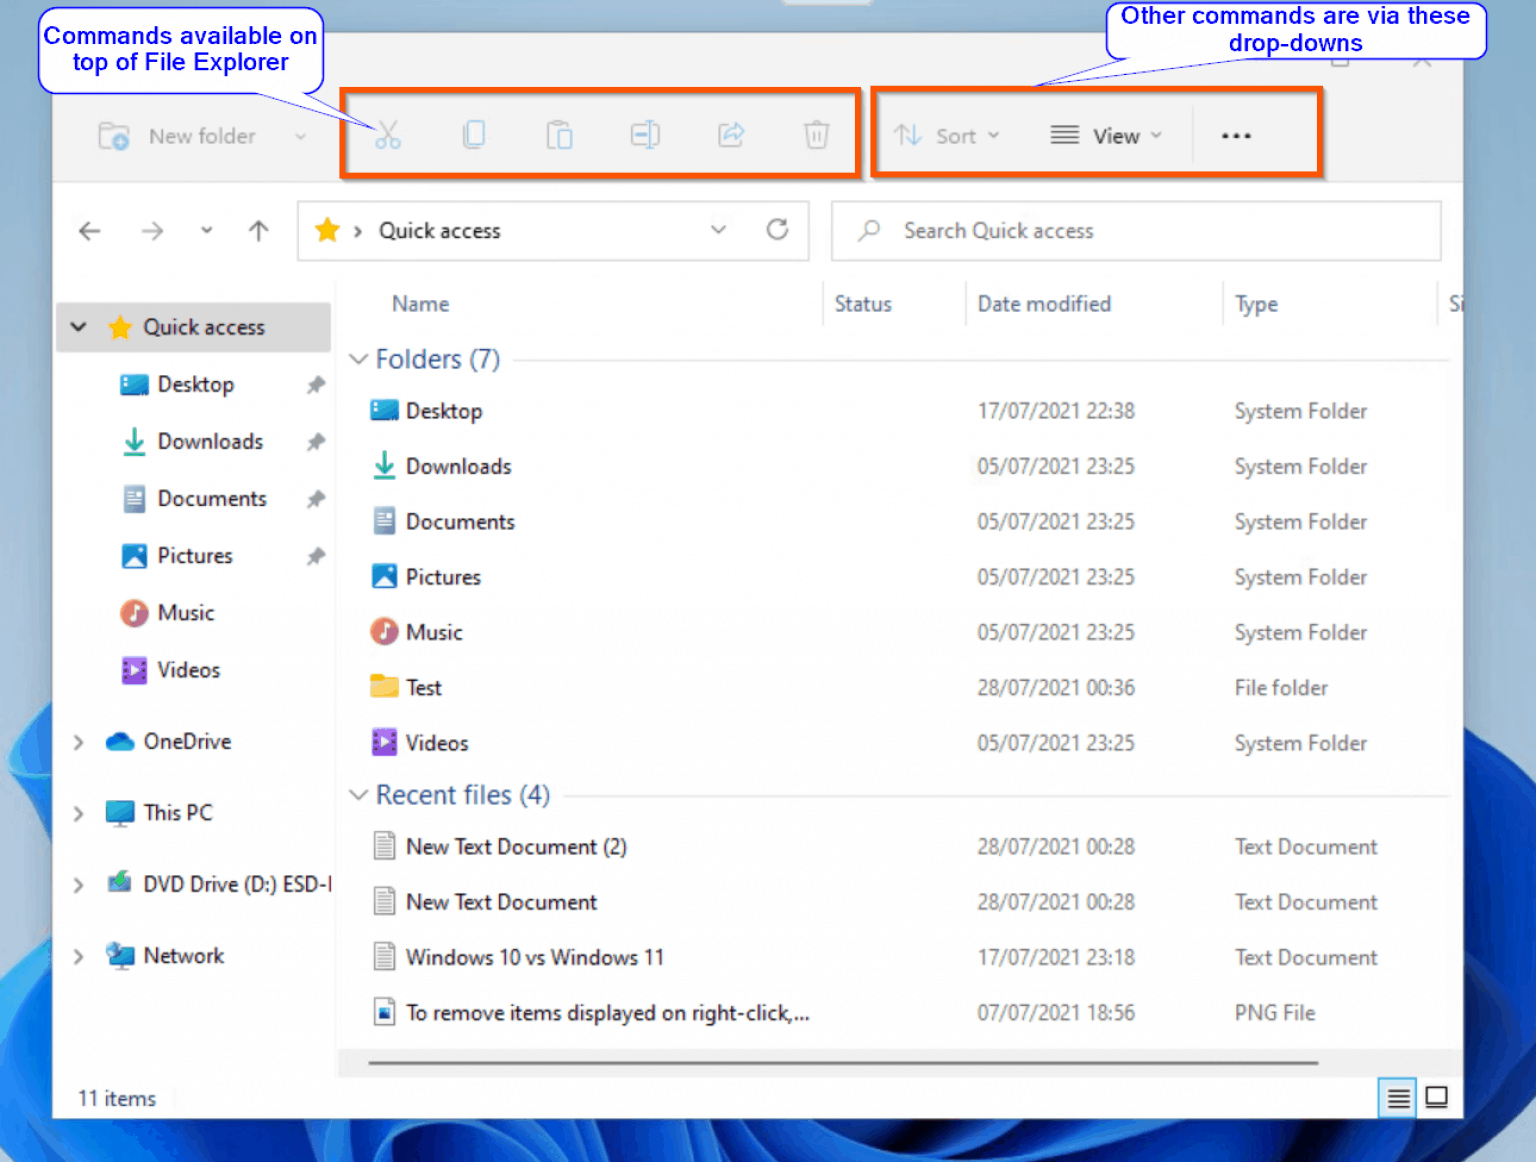Navigate back with the back arrow
The width and height of the screenshot is (1536, 1162).
click(x=89, y=230)
